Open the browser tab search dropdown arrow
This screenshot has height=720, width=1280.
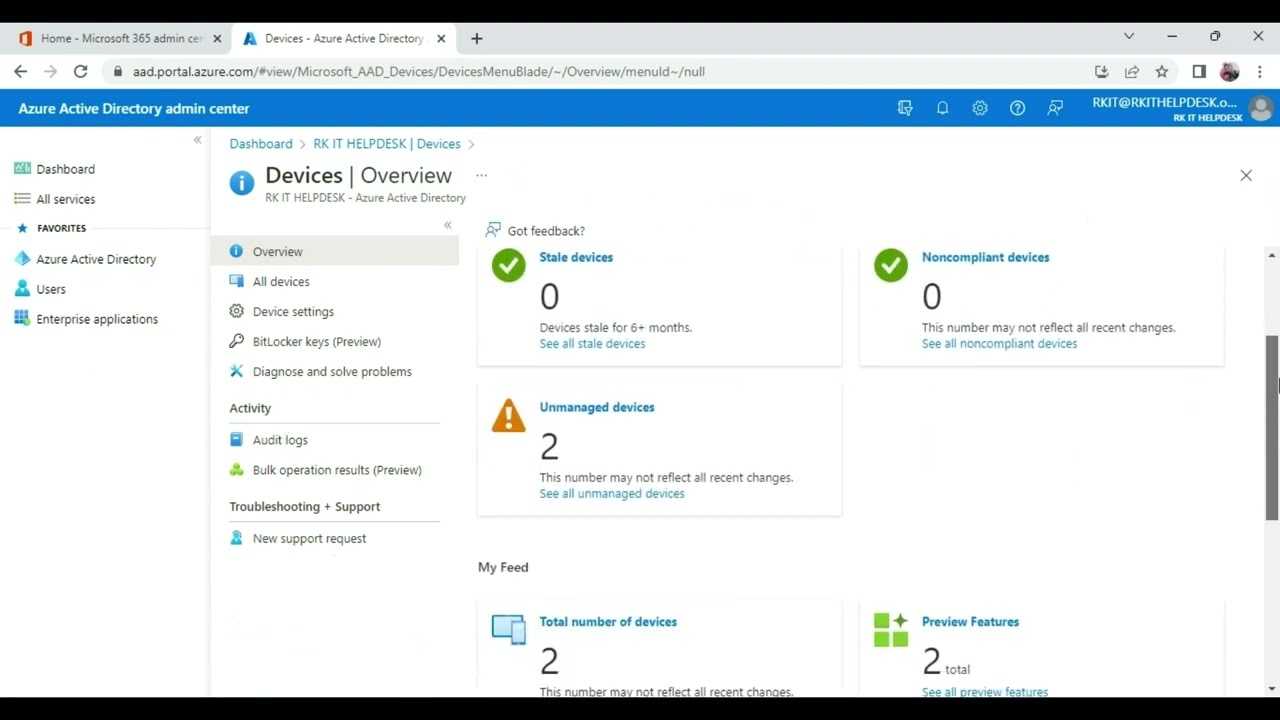(1129, 37)
